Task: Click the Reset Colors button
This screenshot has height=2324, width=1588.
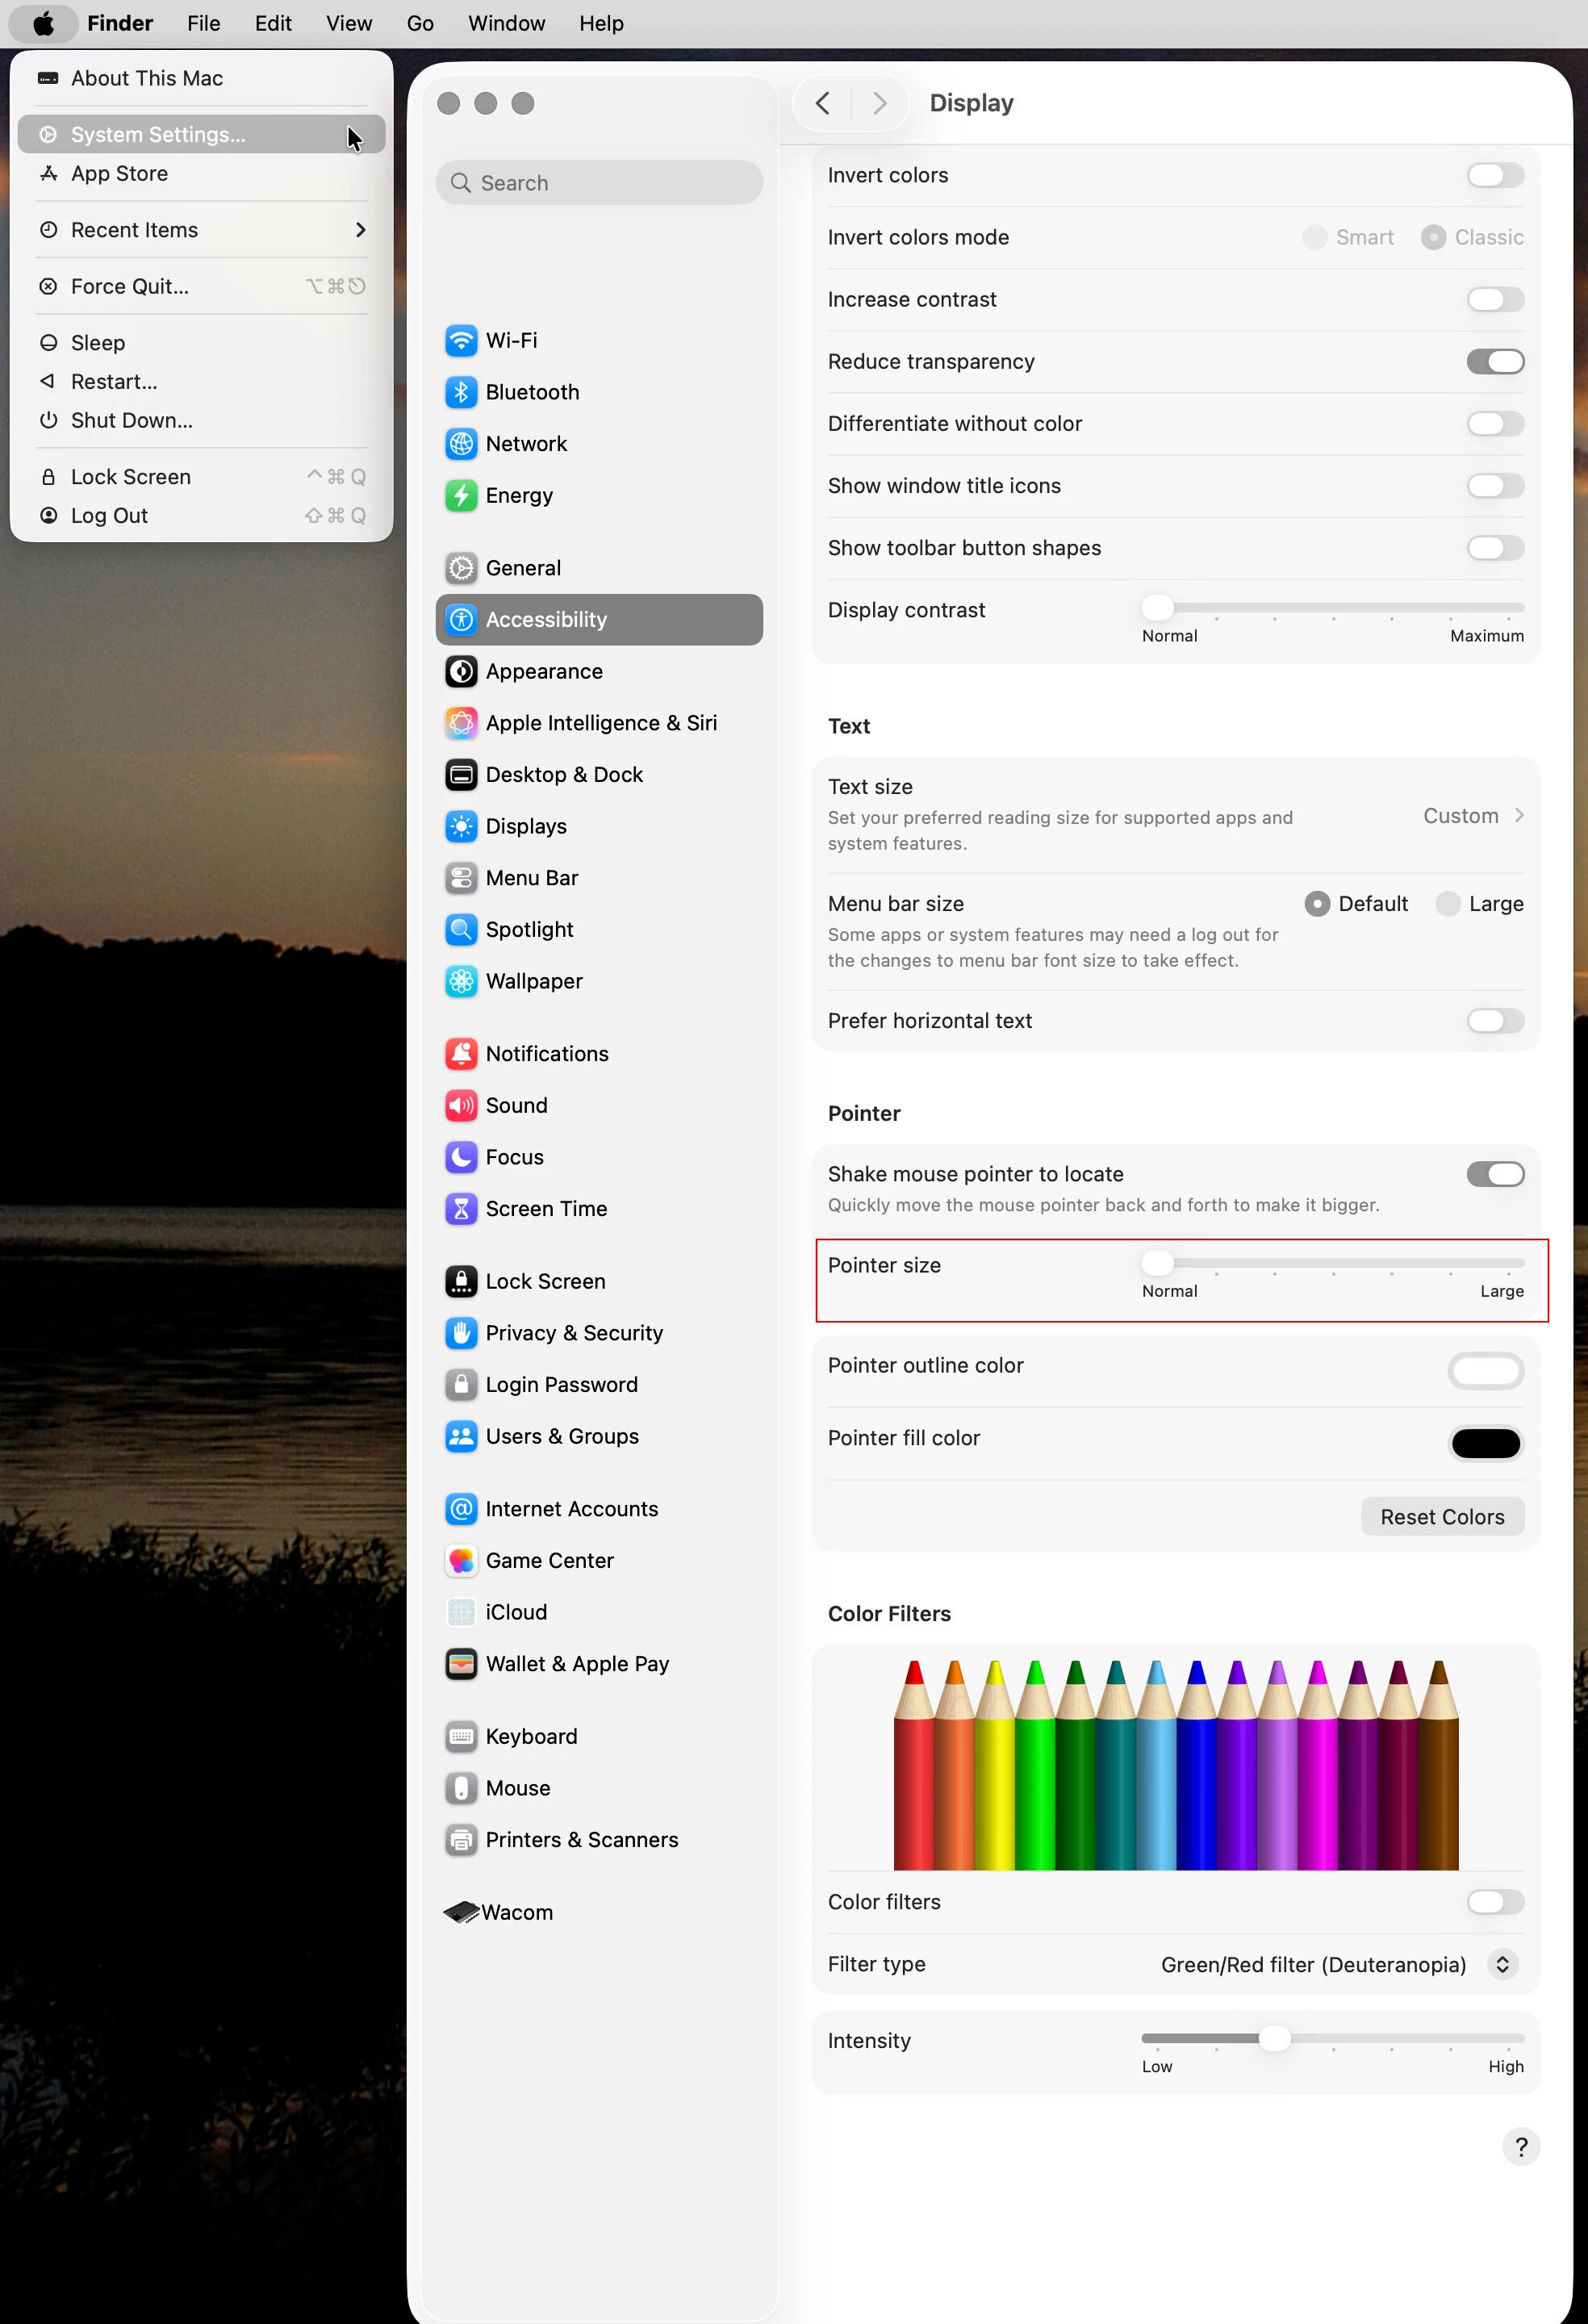Action: click(1442, 1517)
